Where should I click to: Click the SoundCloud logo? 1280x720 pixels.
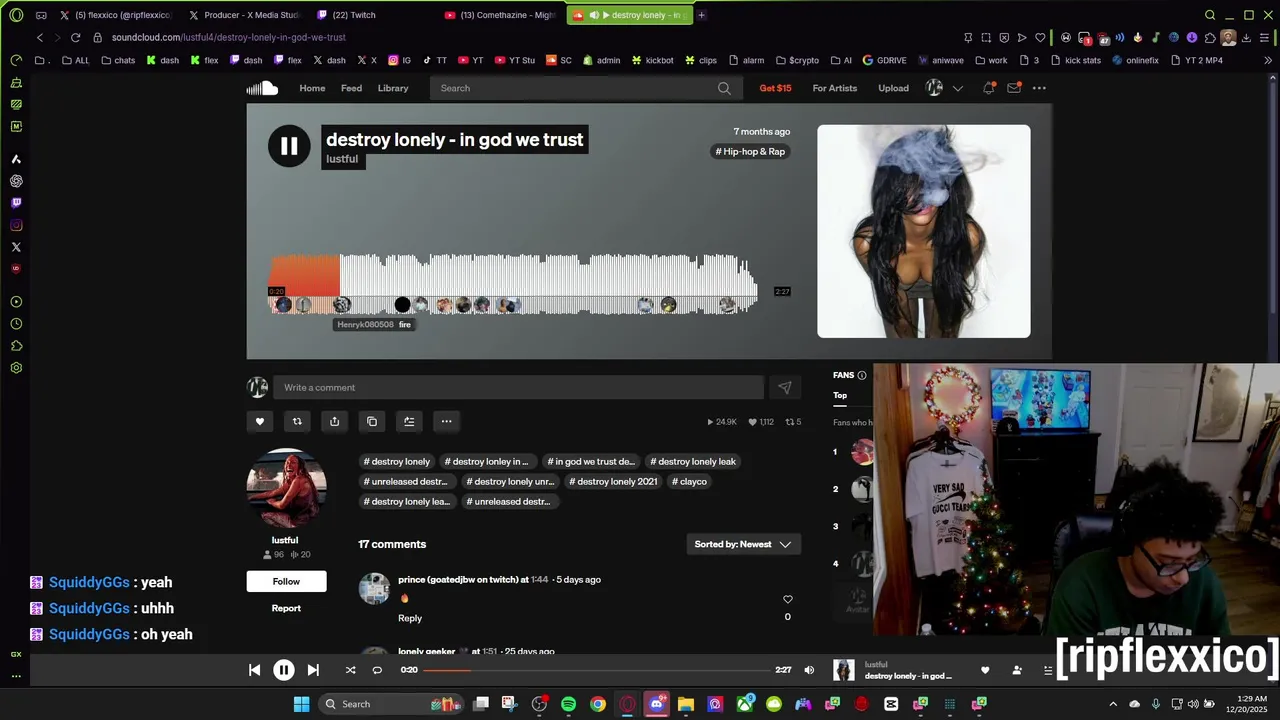[x=262, y=88]
